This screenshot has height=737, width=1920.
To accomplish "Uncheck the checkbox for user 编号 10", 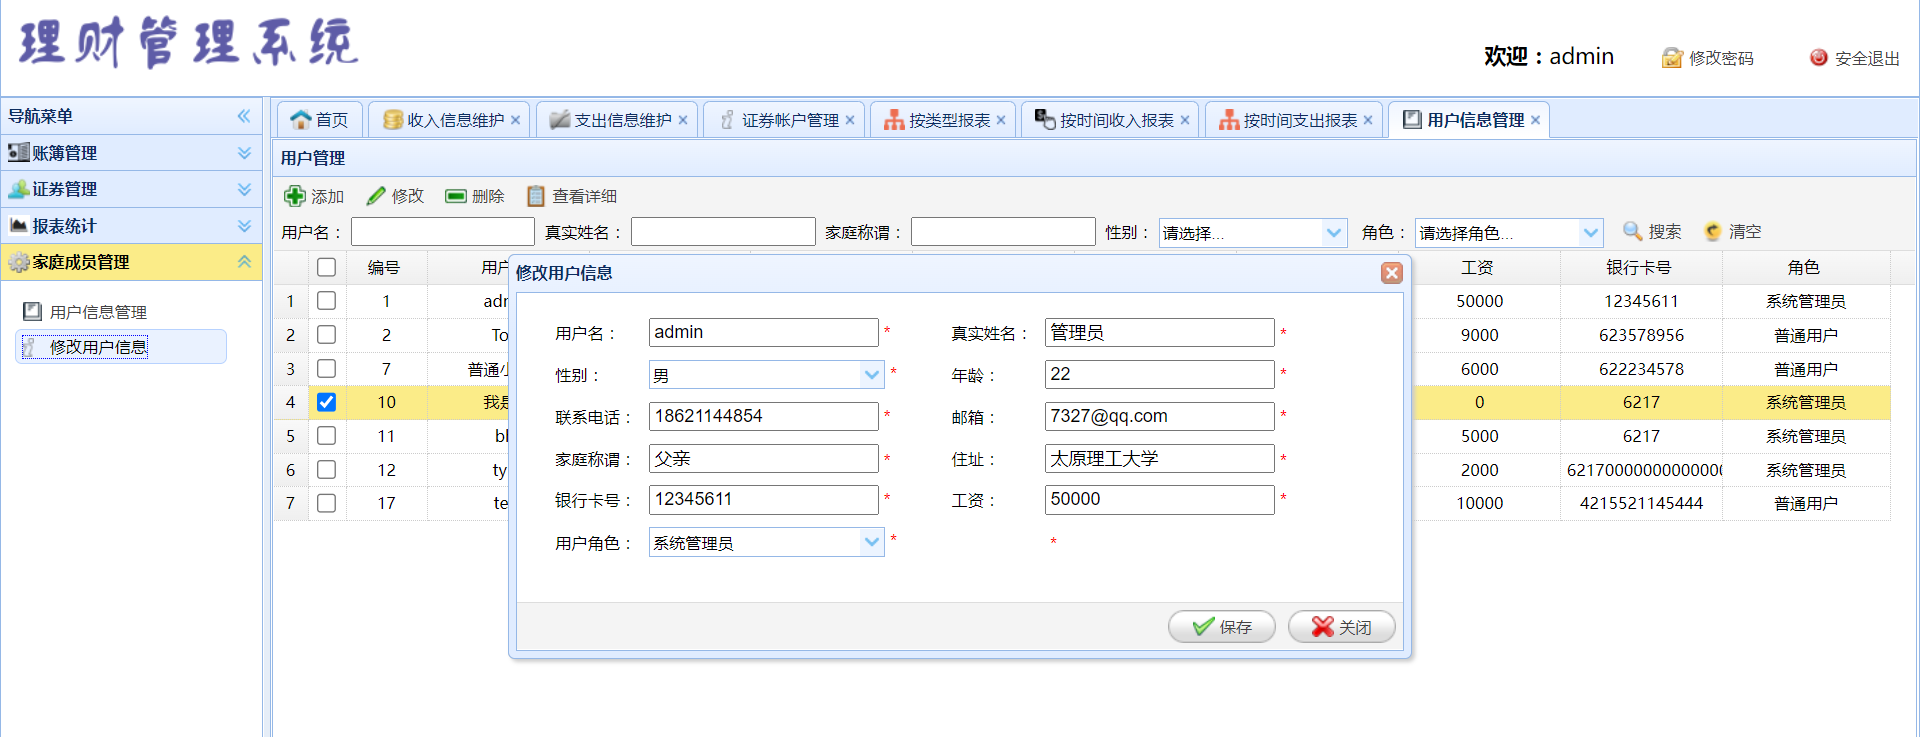I will pos(326,402).
